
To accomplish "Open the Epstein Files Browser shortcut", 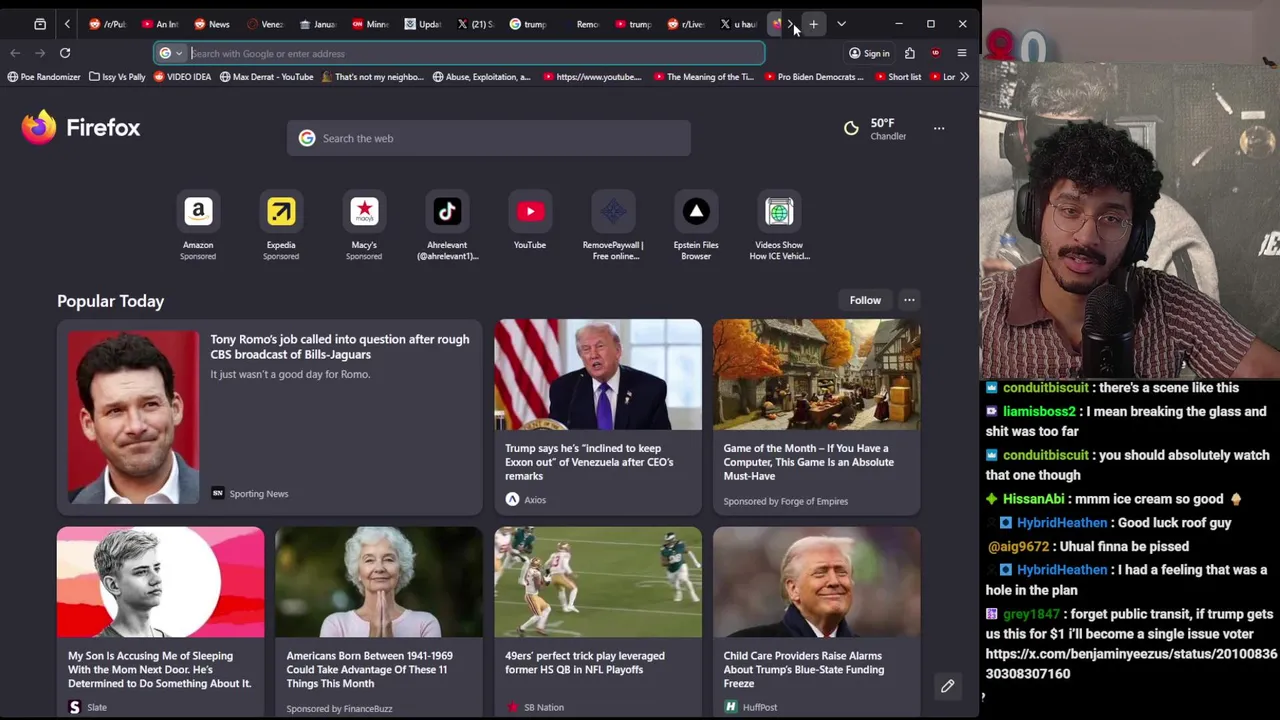I will (x=696, y=227).
